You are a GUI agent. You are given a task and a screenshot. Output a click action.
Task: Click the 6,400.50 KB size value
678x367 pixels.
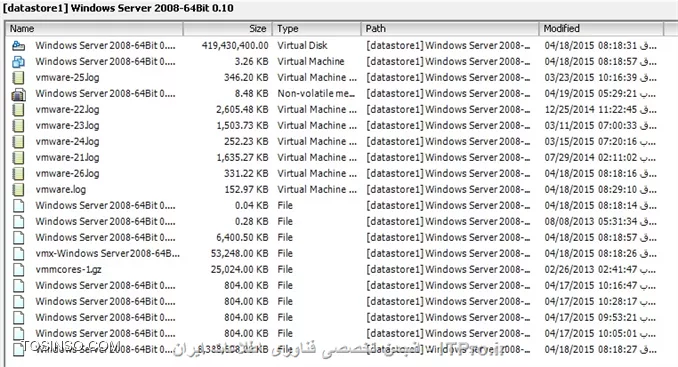pos(242,237)
